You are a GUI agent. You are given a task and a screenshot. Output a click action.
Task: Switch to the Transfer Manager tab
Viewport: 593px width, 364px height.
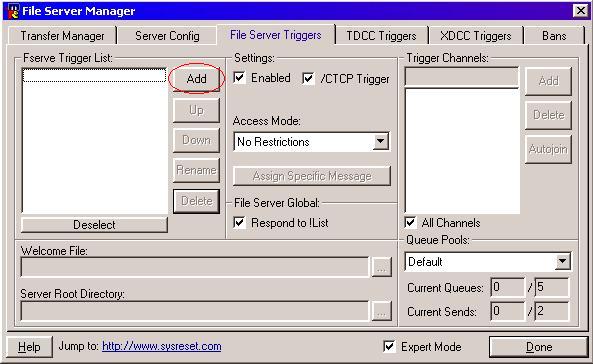62,36
